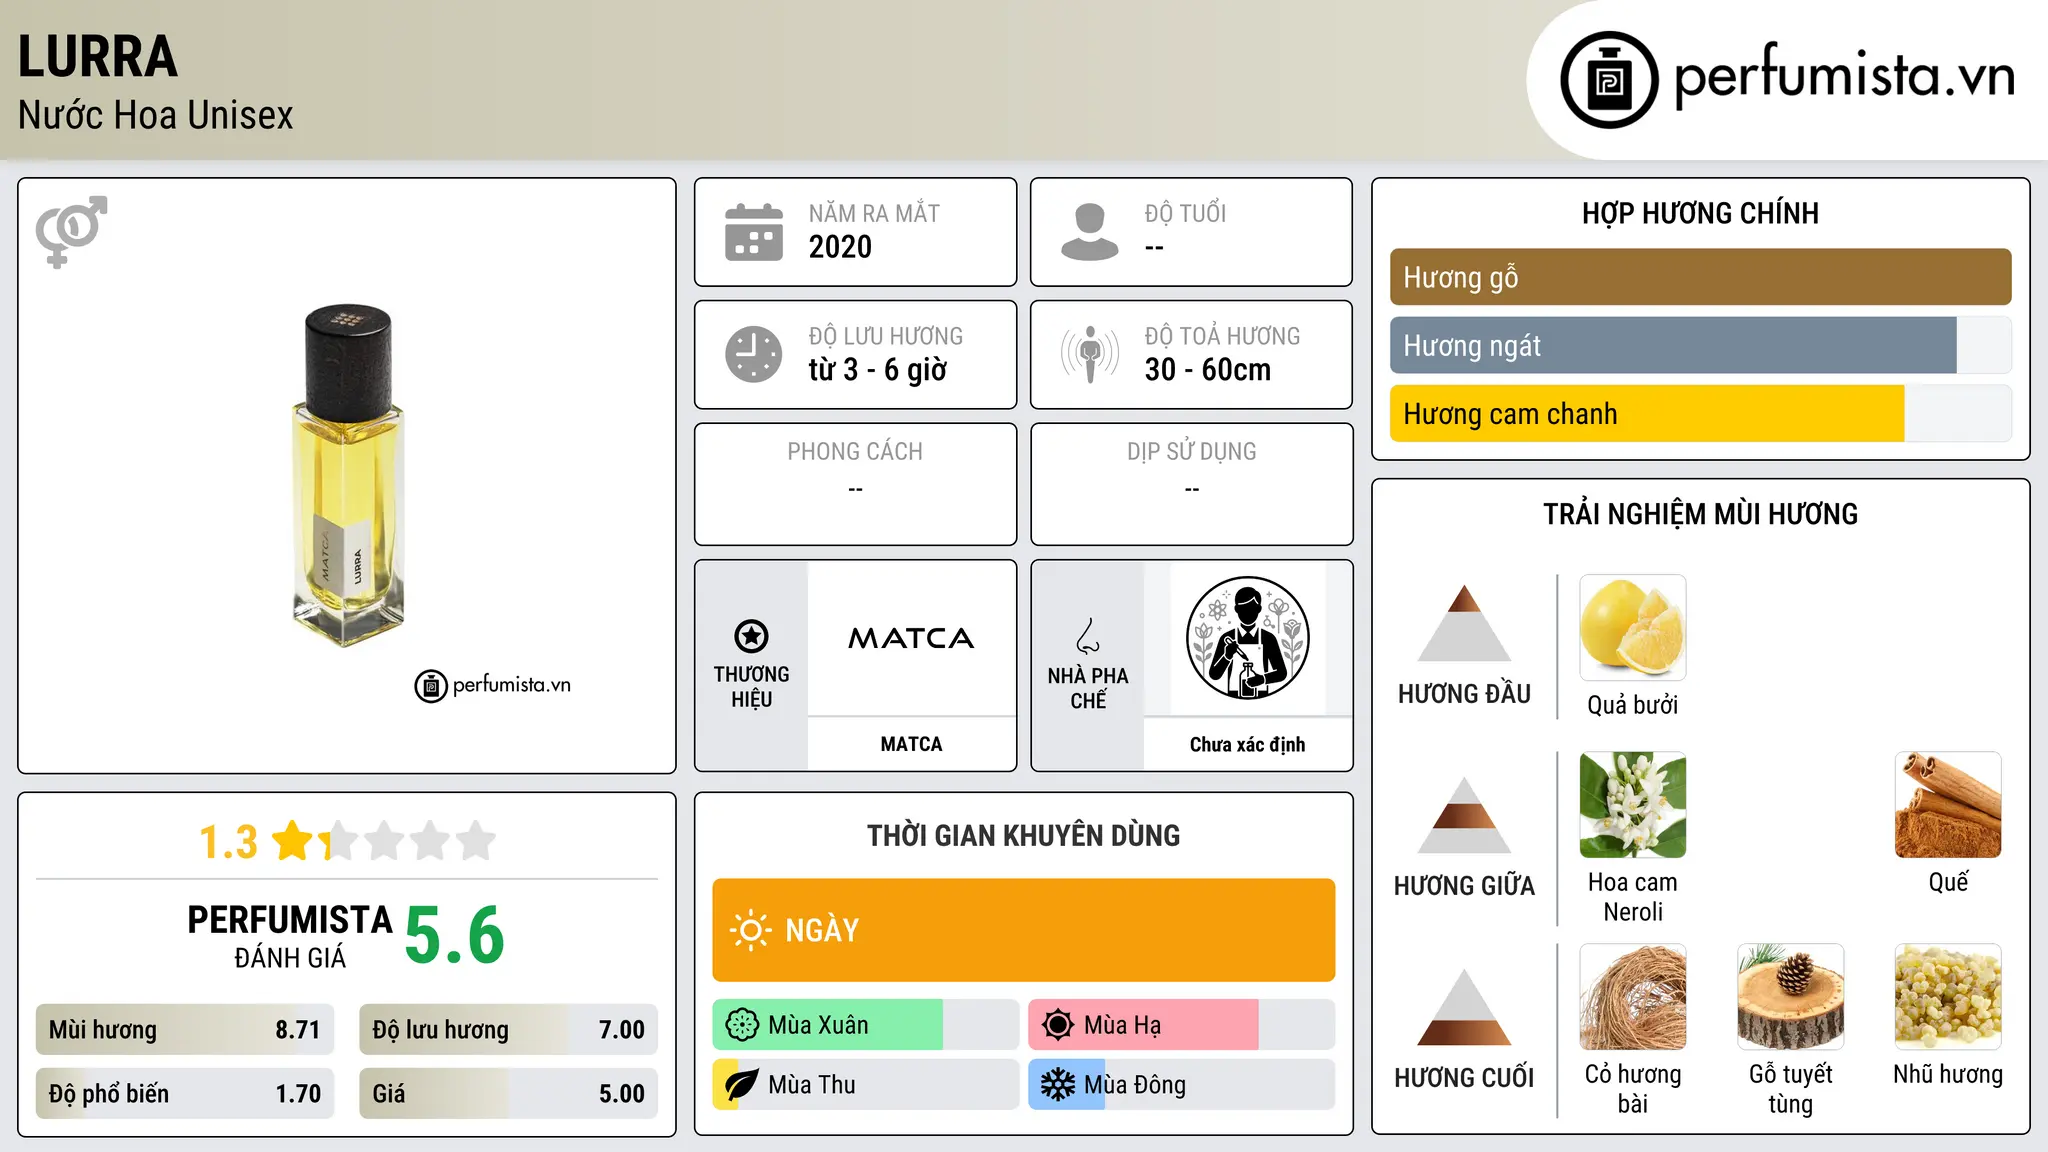Click the Hương cam chanh accord bar
Viewport: 2048px width, 1152px height.
coord(1700,414)
